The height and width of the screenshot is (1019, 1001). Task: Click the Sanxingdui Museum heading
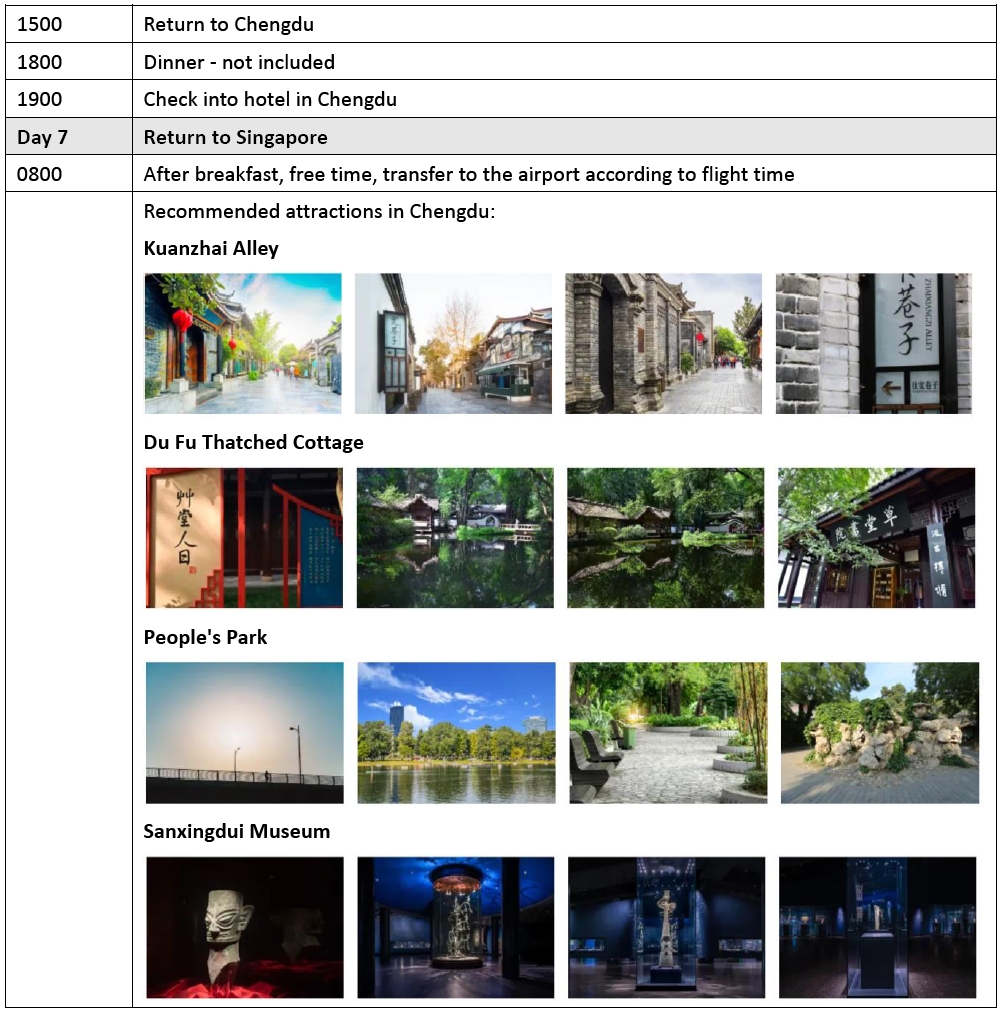tap(236, 832)
